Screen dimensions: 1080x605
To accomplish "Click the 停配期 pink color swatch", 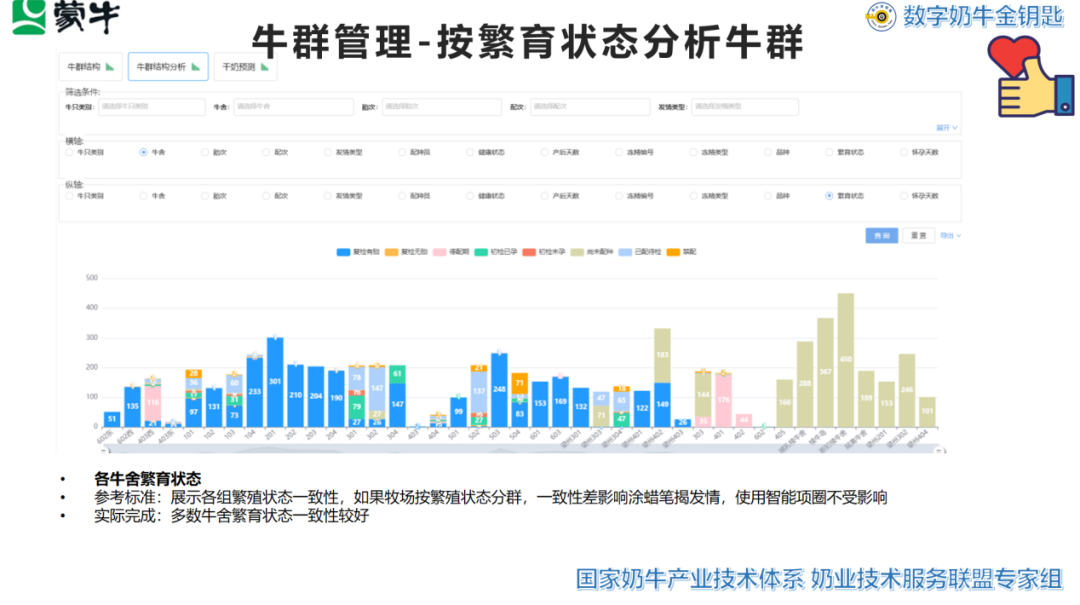I will [x=438, y=251].
